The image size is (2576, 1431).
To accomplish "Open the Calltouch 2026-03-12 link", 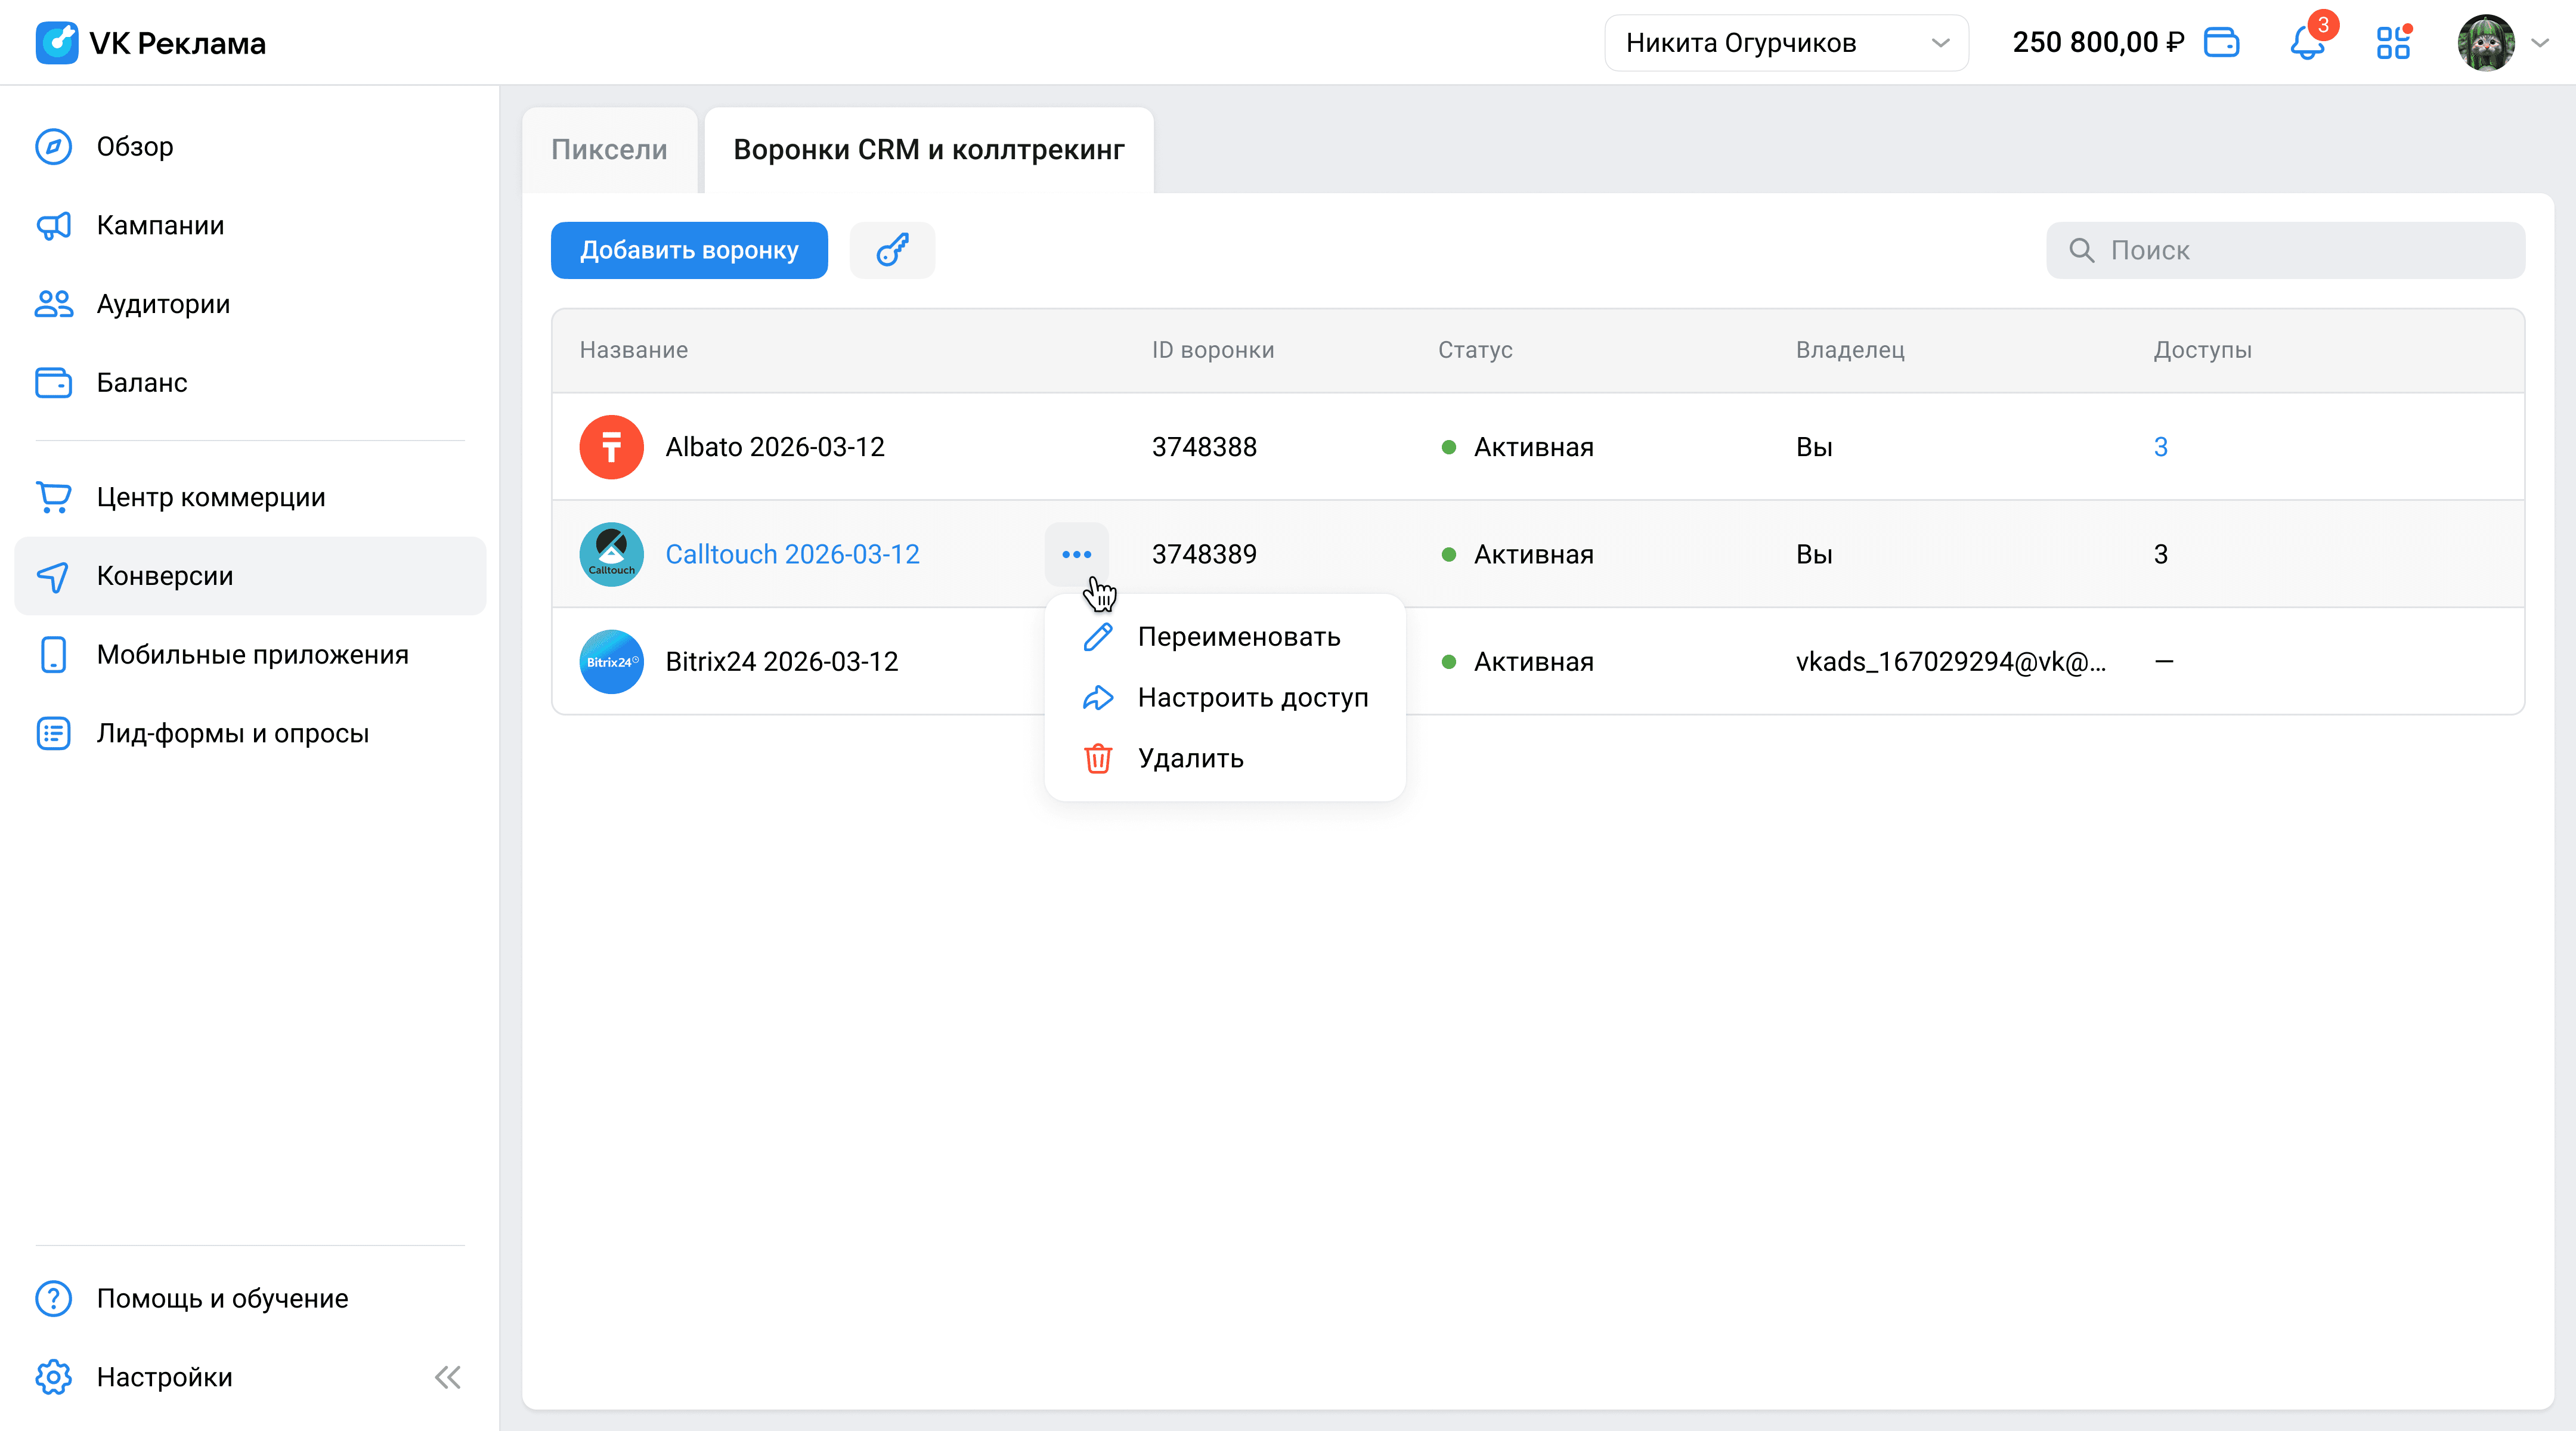I will click(x=792, y=554).
